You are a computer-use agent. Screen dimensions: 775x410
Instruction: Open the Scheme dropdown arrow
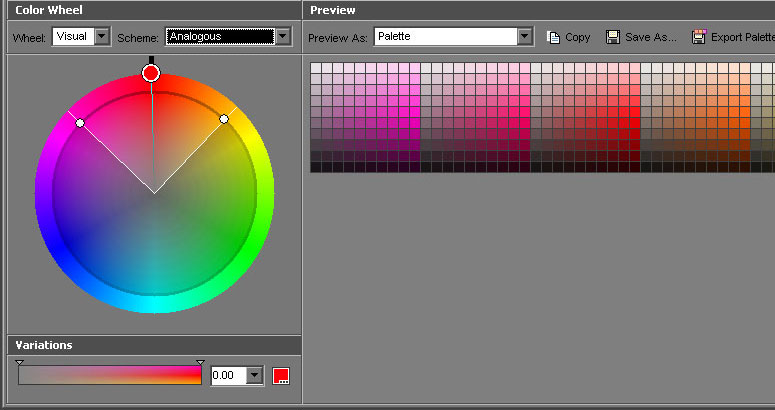(283, 36)
